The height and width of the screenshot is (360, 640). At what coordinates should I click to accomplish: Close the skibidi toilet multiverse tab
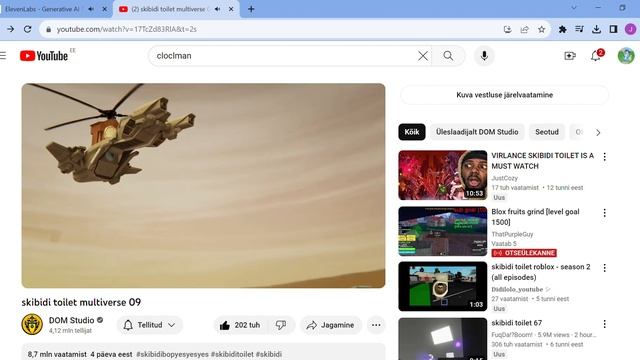pos(231,9)
